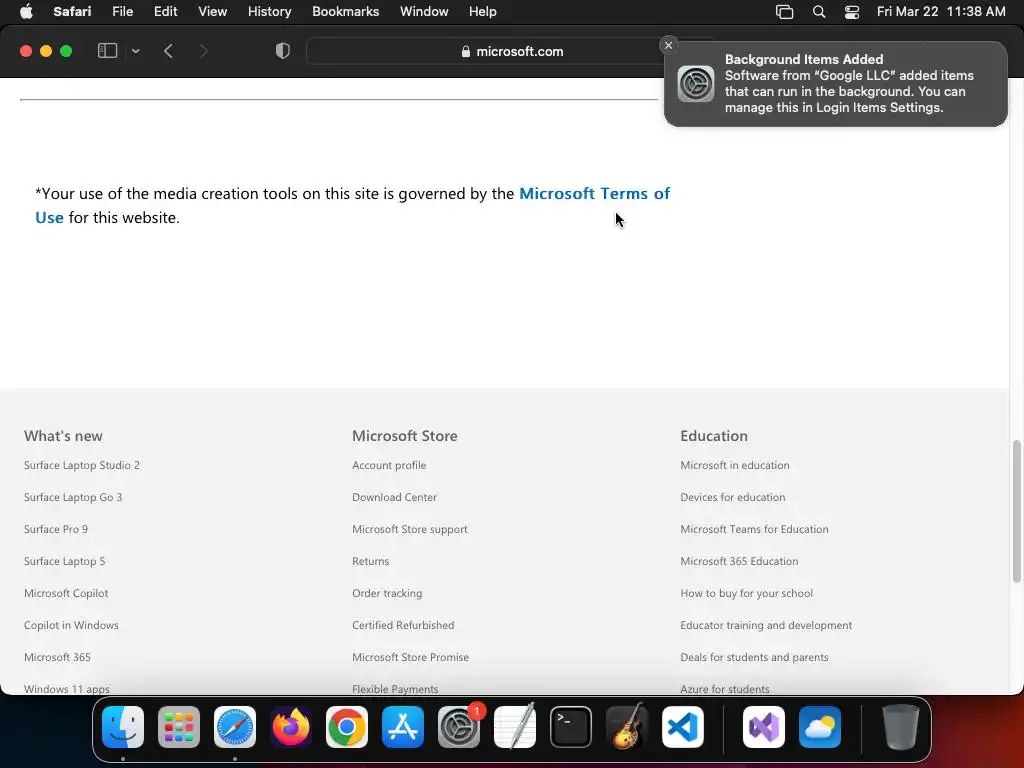Click the date and time in menu bar
This screenshot has width=1024, height=768.
(x=941, y=11)
